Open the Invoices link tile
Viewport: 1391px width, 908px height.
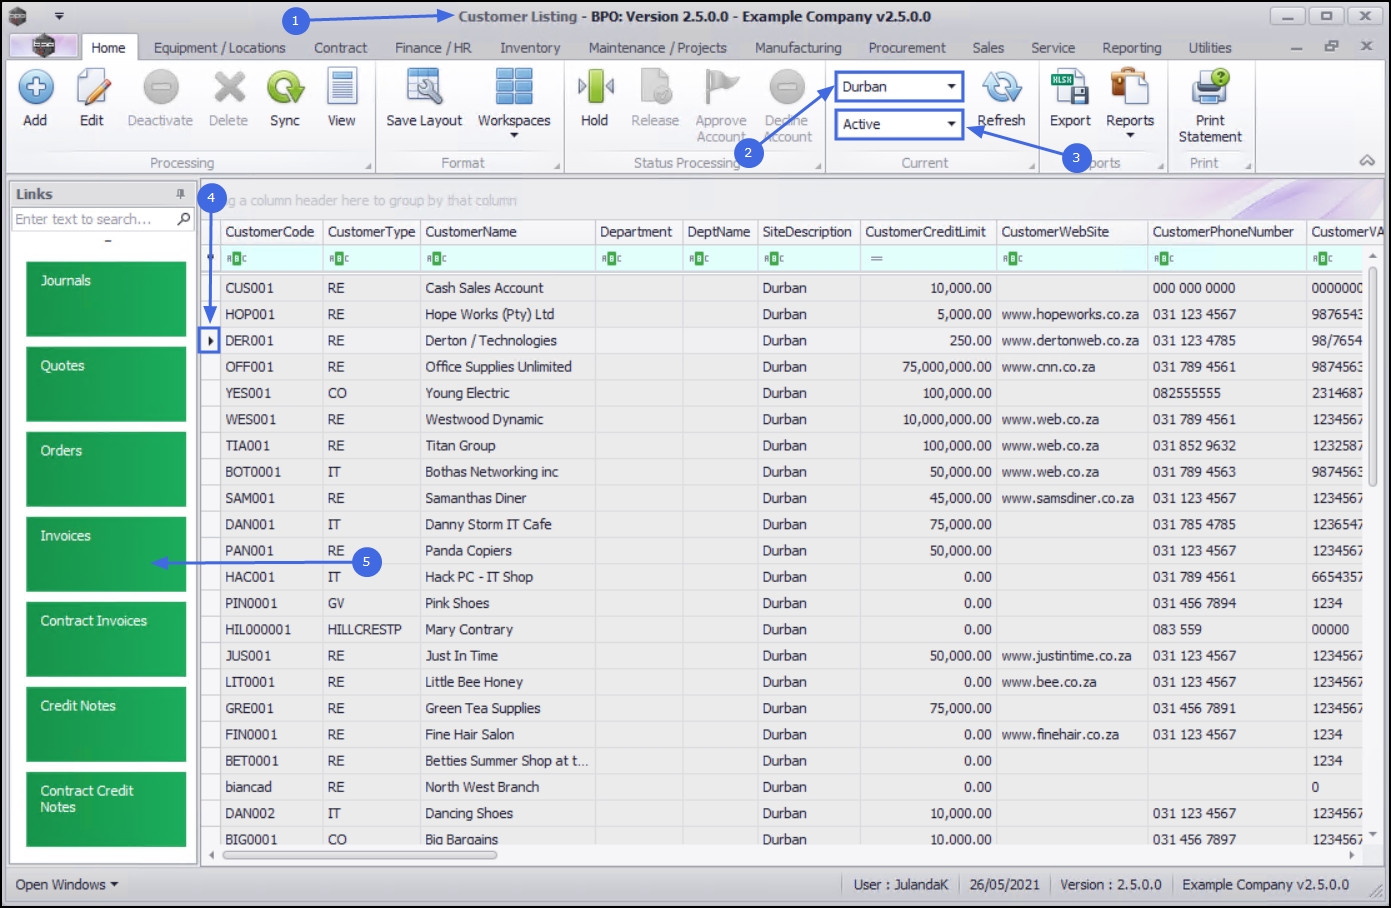click(106, 554)
